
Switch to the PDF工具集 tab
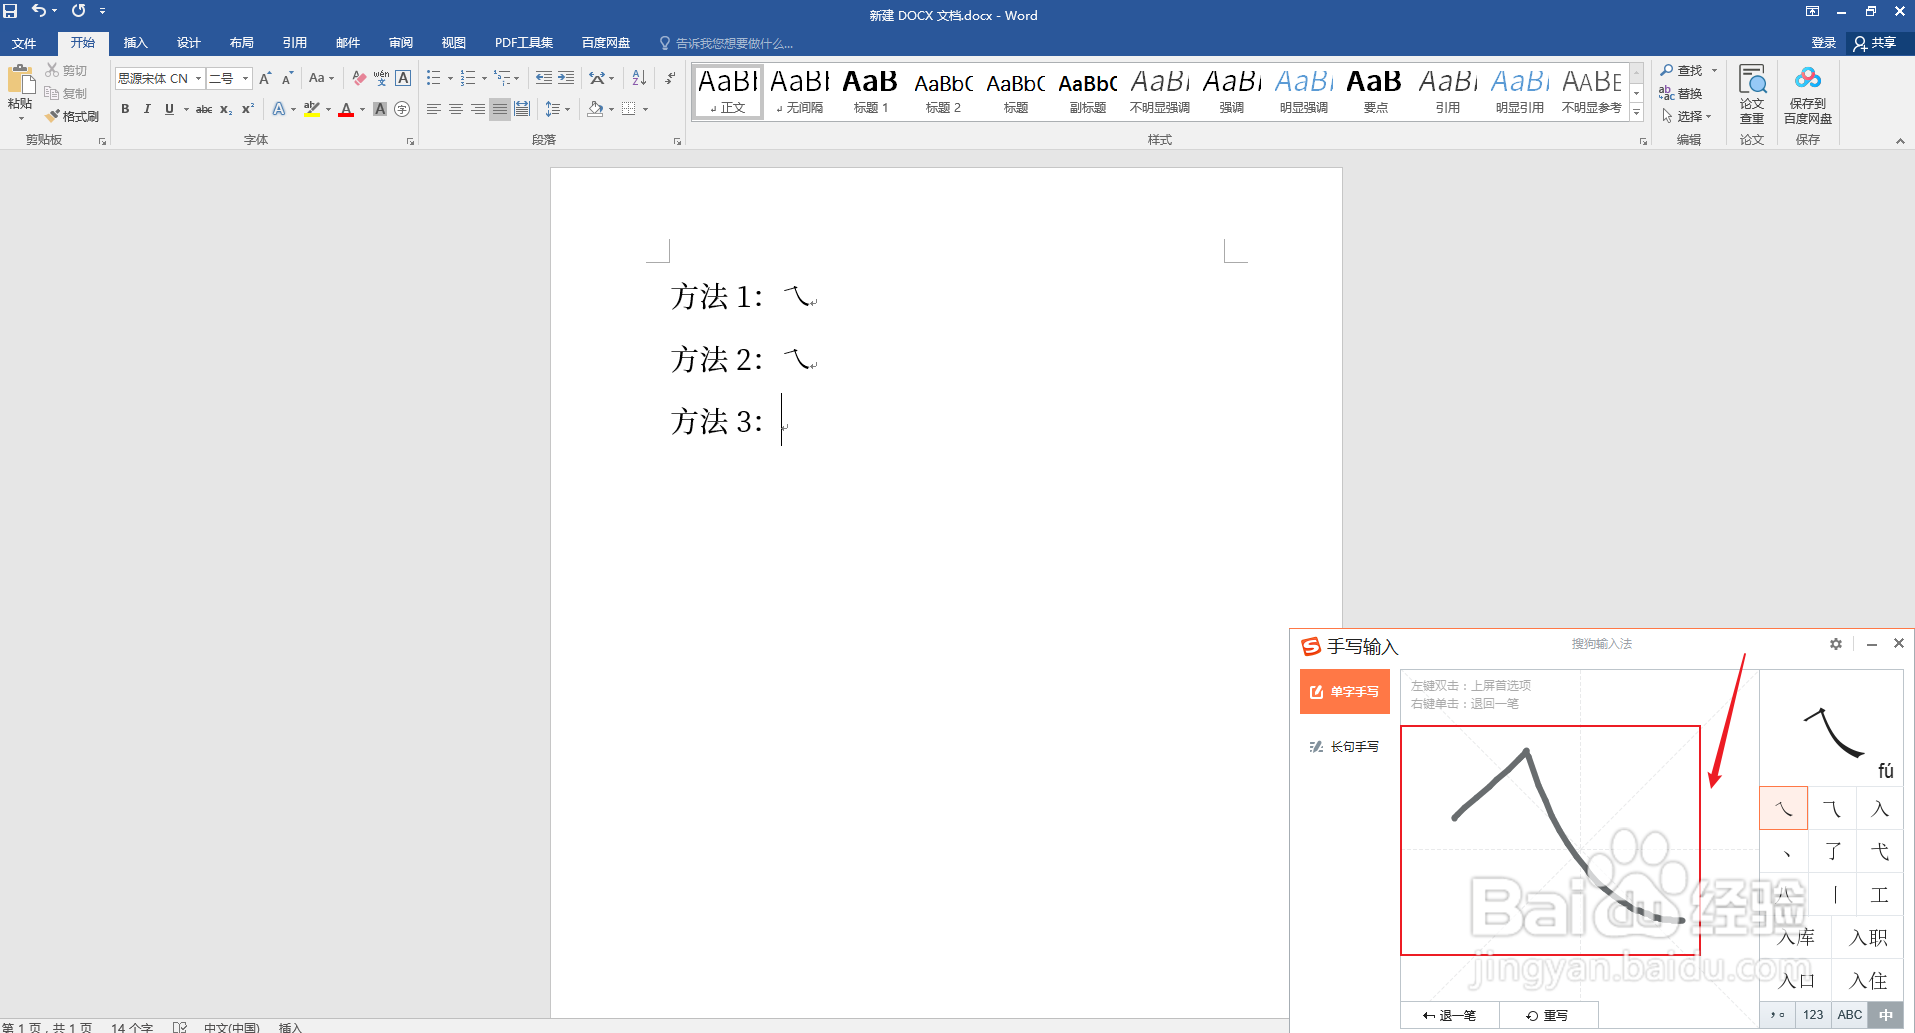point(524,43)
